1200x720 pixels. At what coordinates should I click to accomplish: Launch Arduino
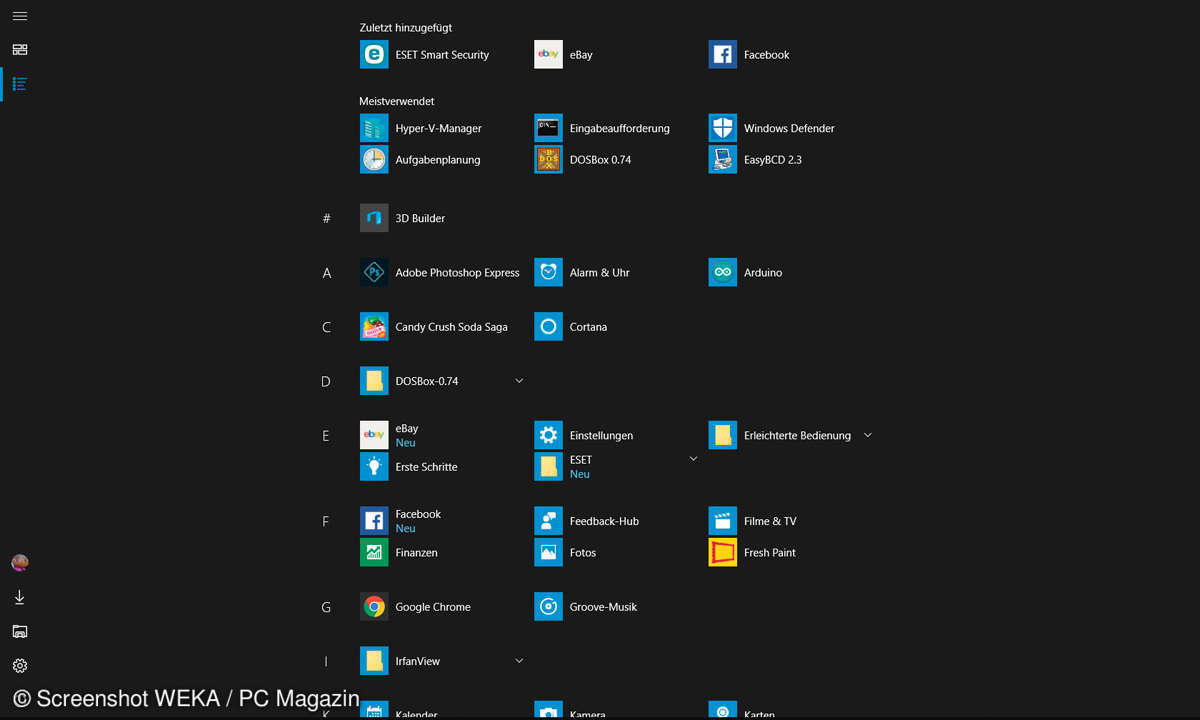pos(746,272)
